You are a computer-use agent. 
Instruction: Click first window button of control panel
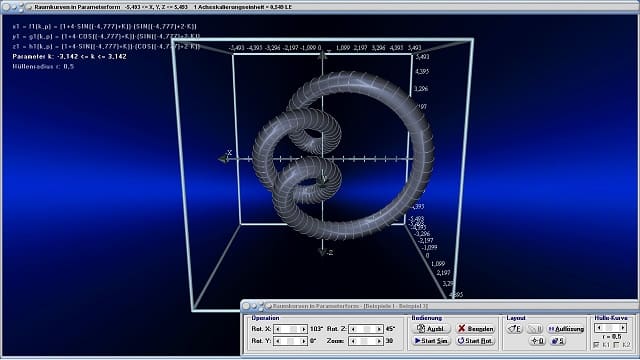(246, 306)
